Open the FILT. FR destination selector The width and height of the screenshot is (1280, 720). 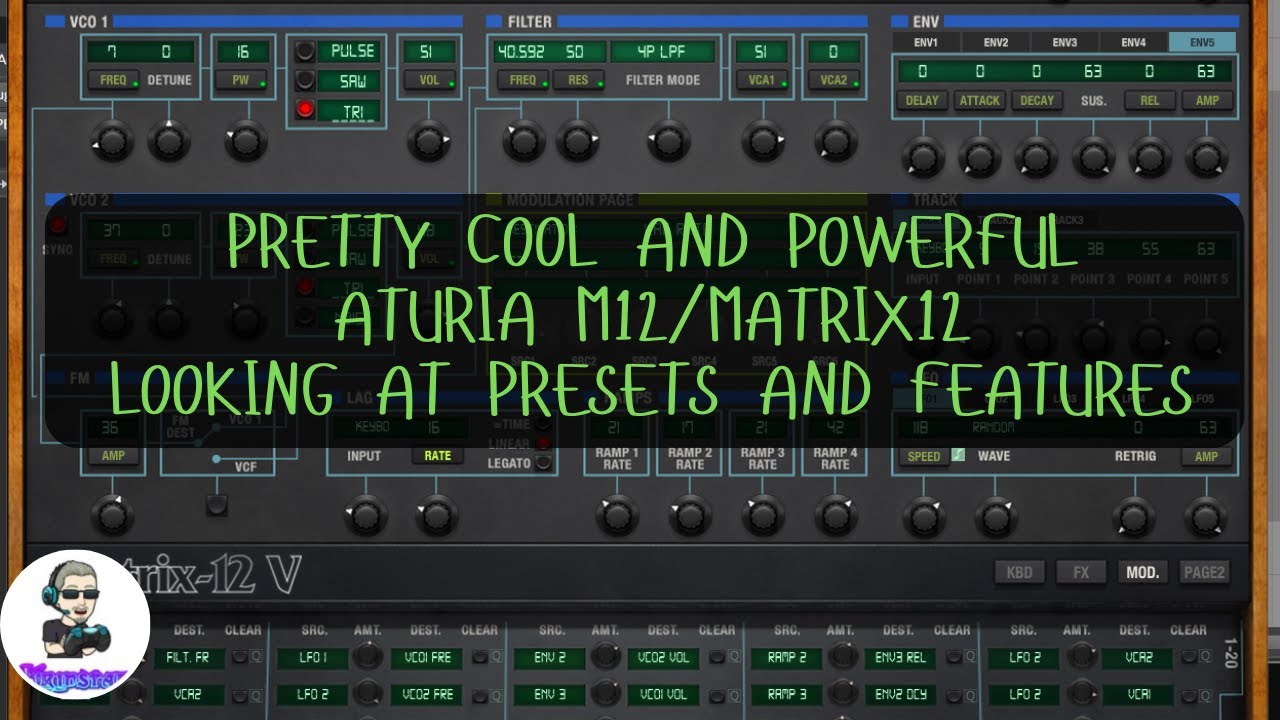tap(189, 658)
